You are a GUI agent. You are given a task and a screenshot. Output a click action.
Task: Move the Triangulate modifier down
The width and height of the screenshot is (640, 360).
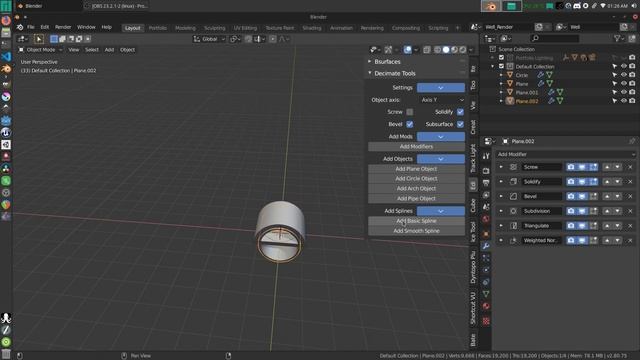(x=617, y=226)
